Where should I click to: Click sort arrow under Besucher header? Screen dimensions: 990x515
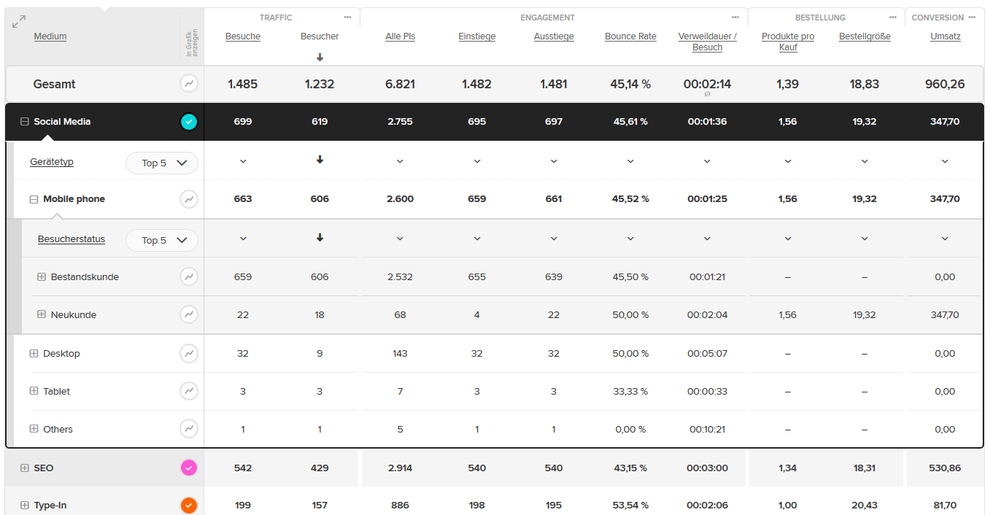pos(319,57)
